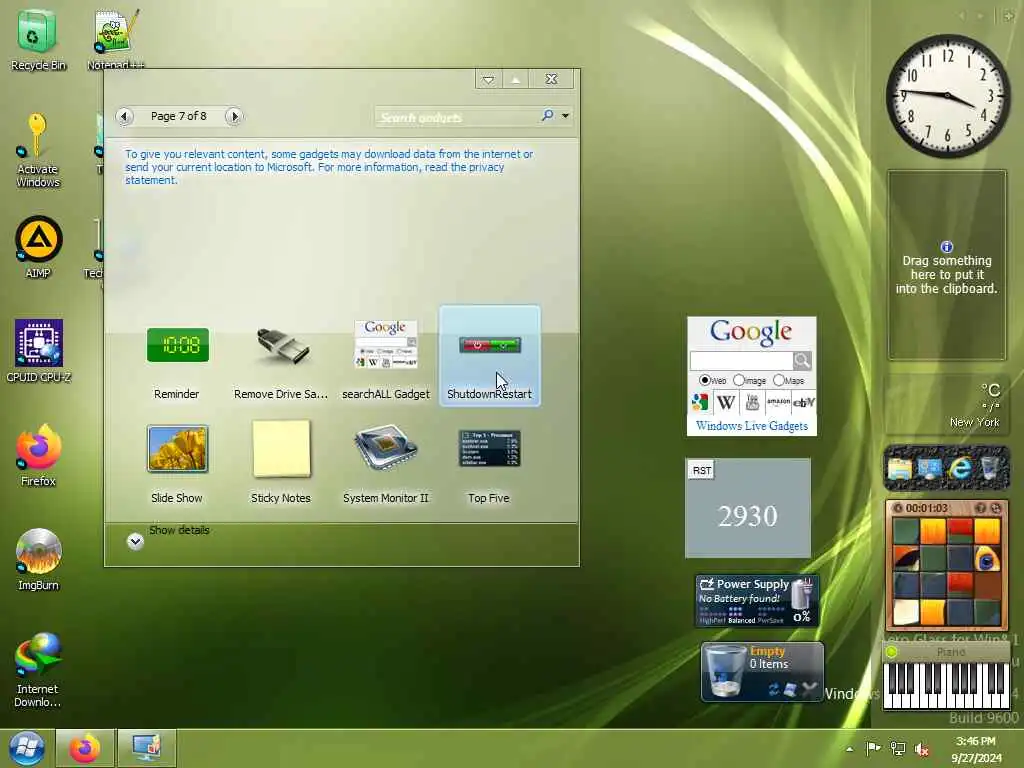
Task: Open recycle bin in launcher gadget
Action: point(990,469)
